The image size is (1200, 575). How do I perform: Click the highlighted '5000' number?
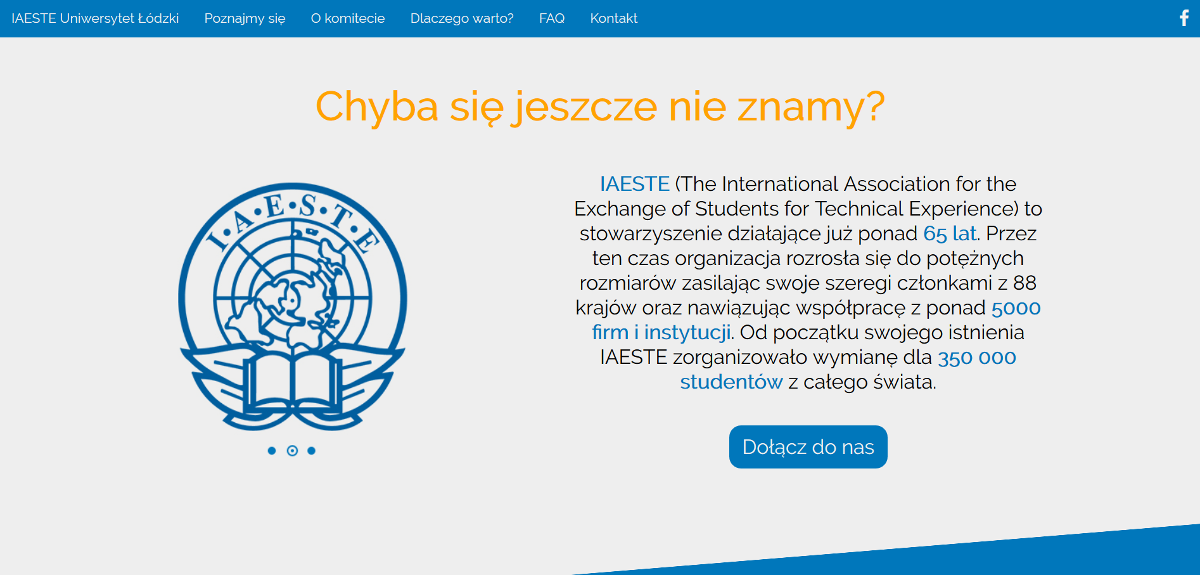[1016, 308]
